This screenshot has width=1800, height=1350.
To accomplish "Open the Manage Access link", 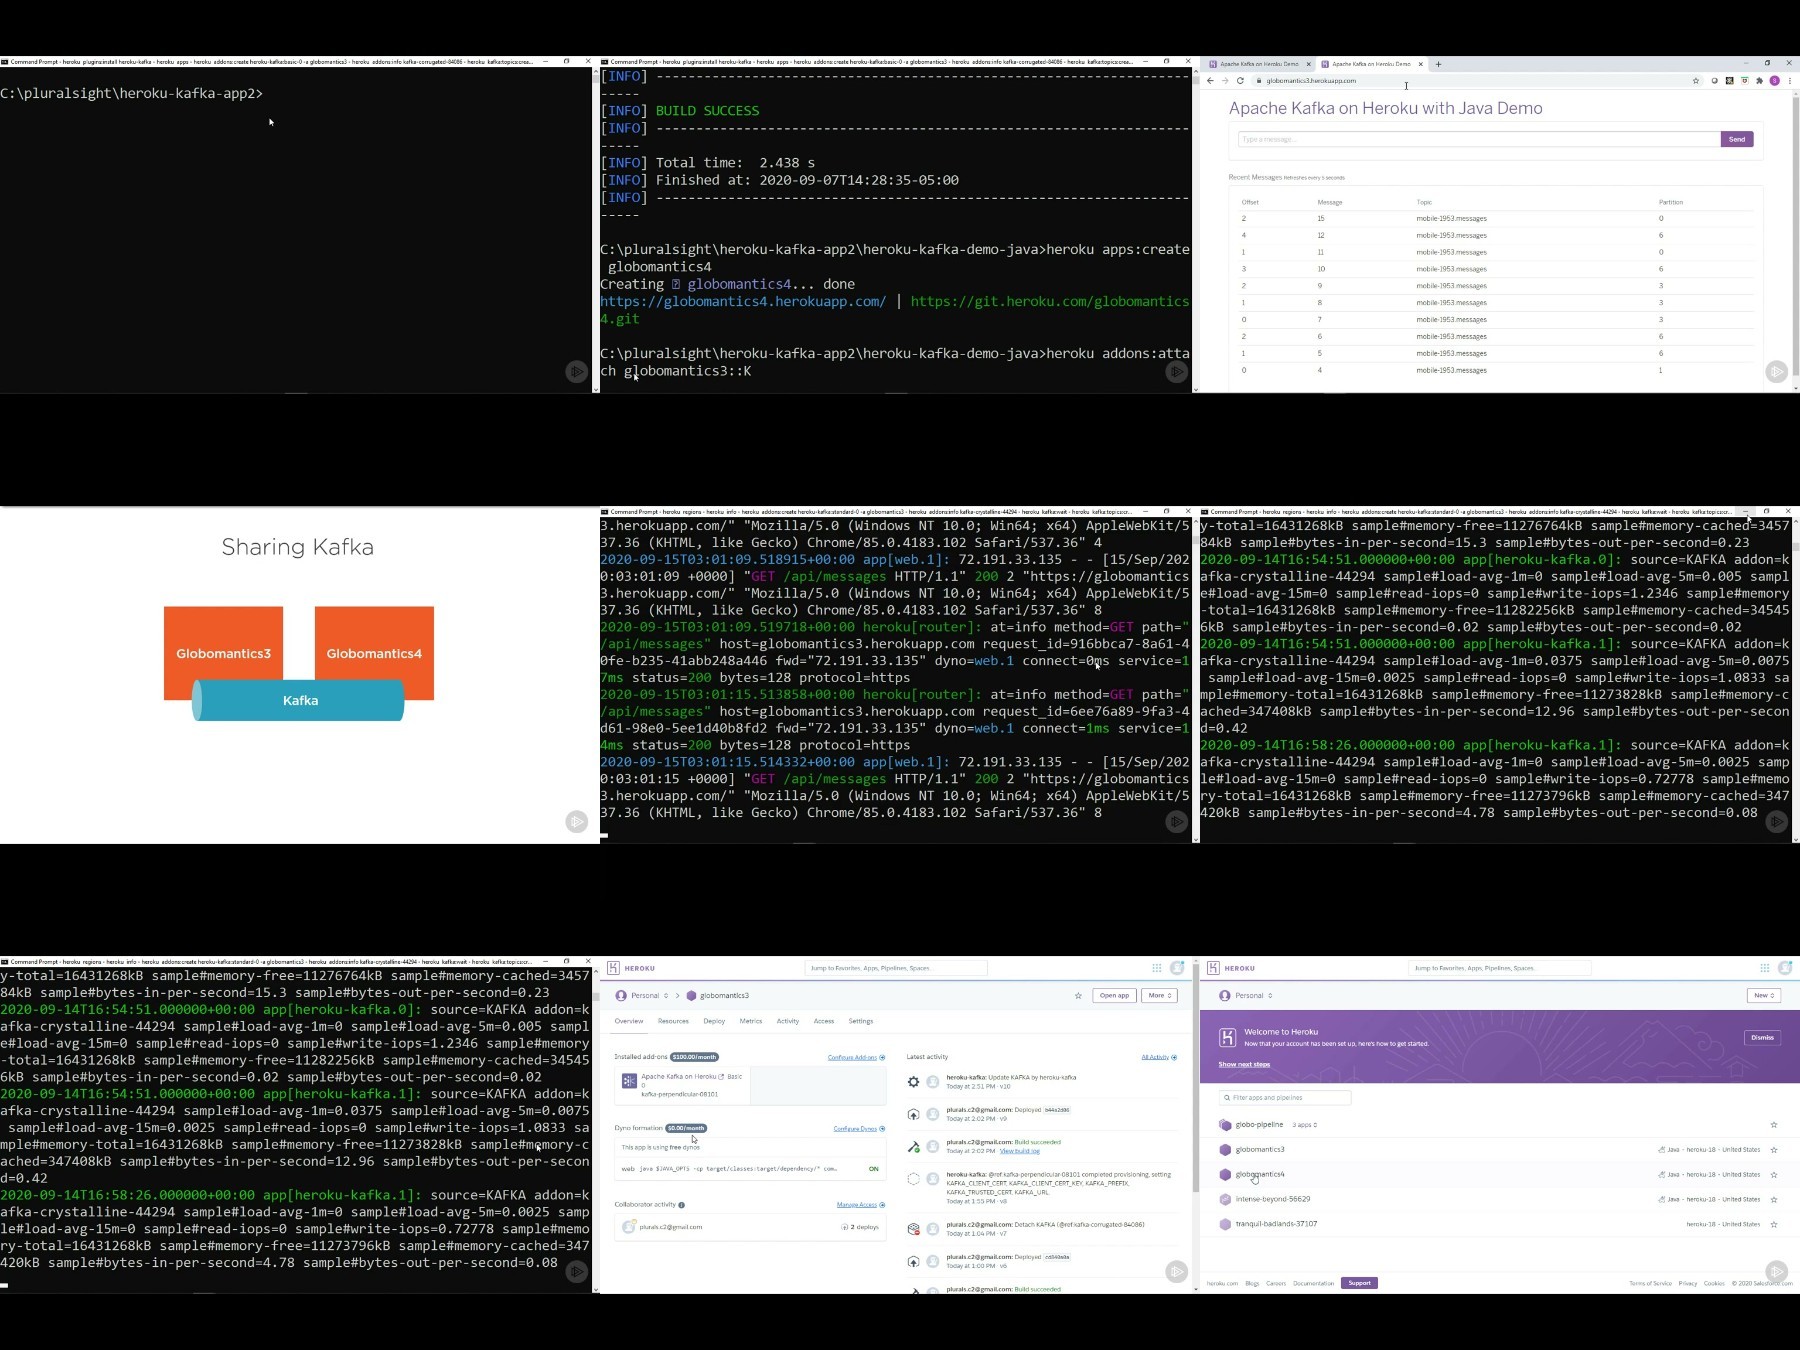I will [x=861, y=1205].
